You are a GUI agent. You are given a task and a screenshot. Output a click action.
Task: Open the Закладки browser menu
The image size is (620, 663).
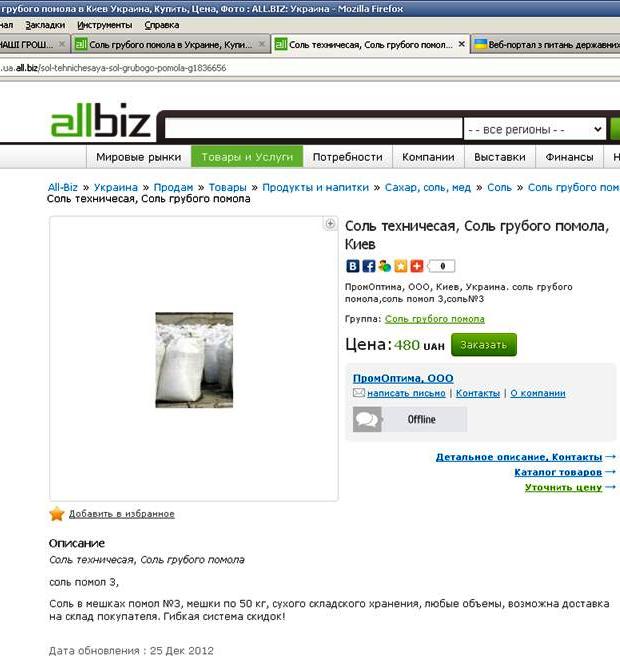click(45, 25)
